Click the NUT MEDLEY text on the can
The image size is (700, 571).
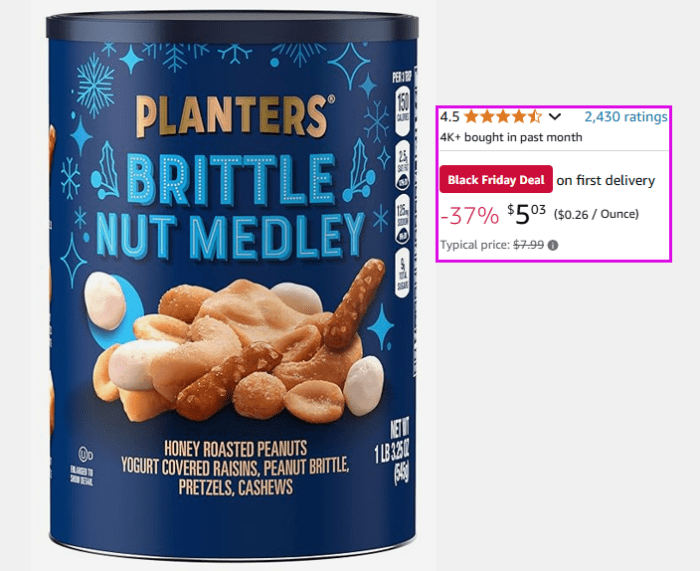tap(230, 238)
